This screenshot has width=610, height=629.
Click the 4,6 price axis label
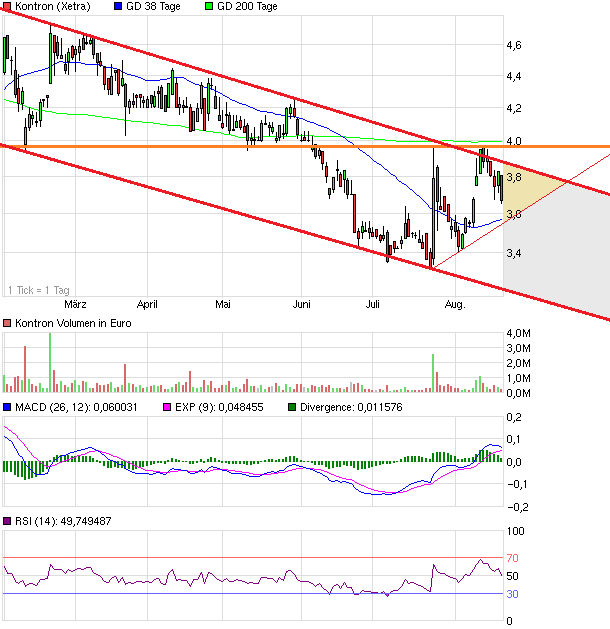click(514, 45)
